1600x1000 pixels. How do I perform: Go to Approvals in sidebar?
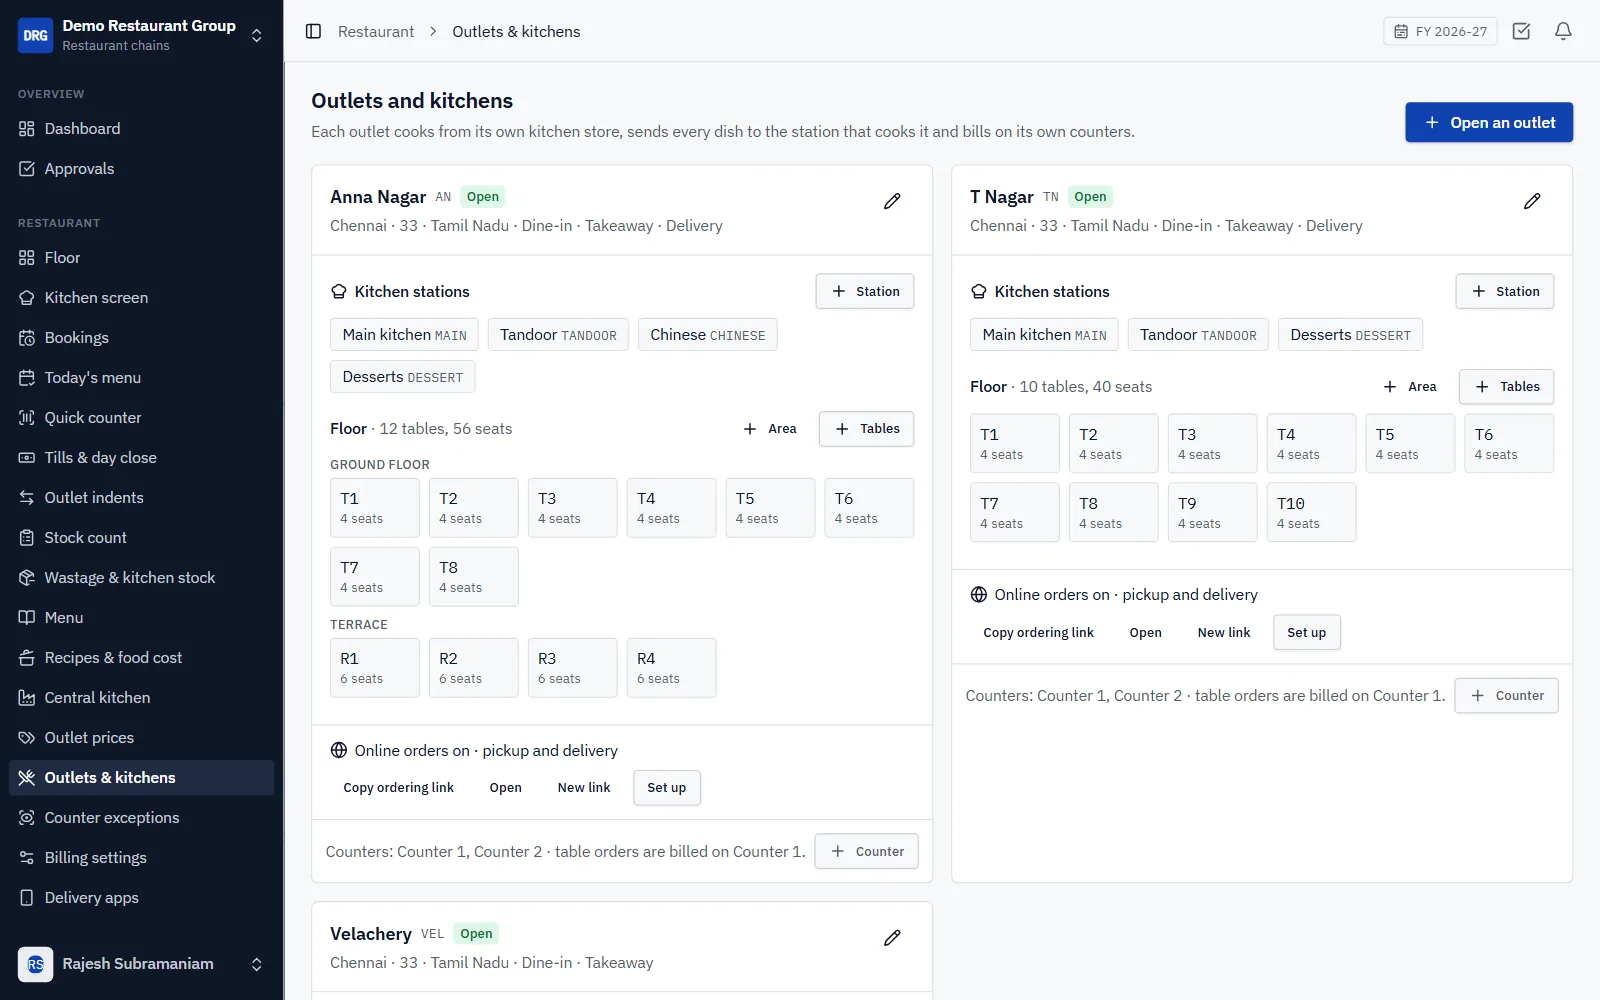(x=141, y=169)
